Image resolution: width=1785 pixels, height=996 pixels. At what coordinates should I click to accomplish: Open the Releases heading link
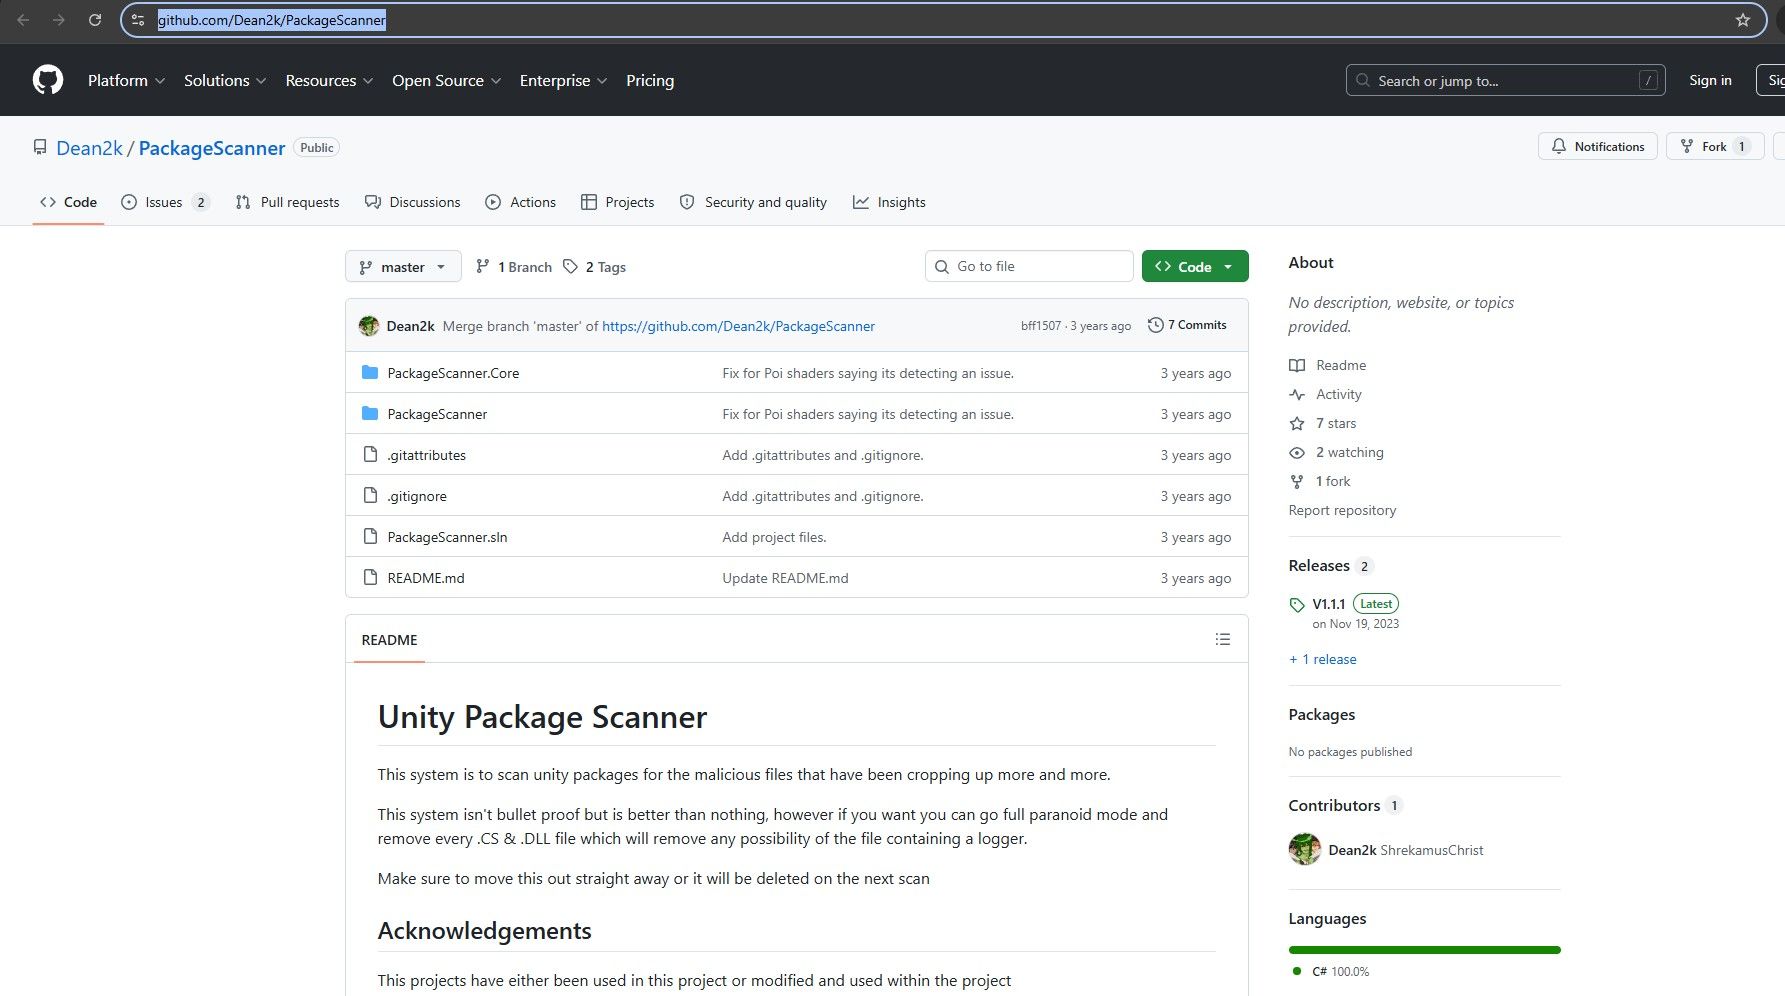click(x=1319, y=566)
